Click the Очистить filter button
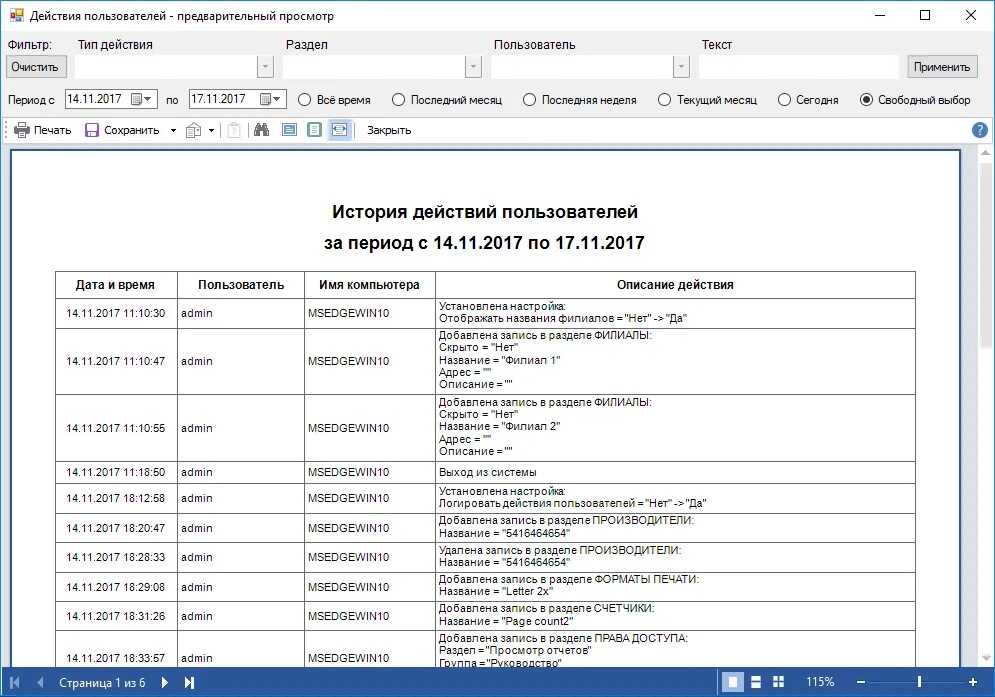This screenshot has width=995, height=697. coord(35,67)
